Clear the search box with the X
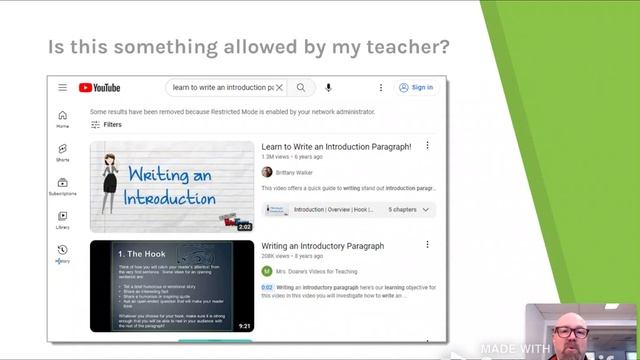 tap(279, 87)
